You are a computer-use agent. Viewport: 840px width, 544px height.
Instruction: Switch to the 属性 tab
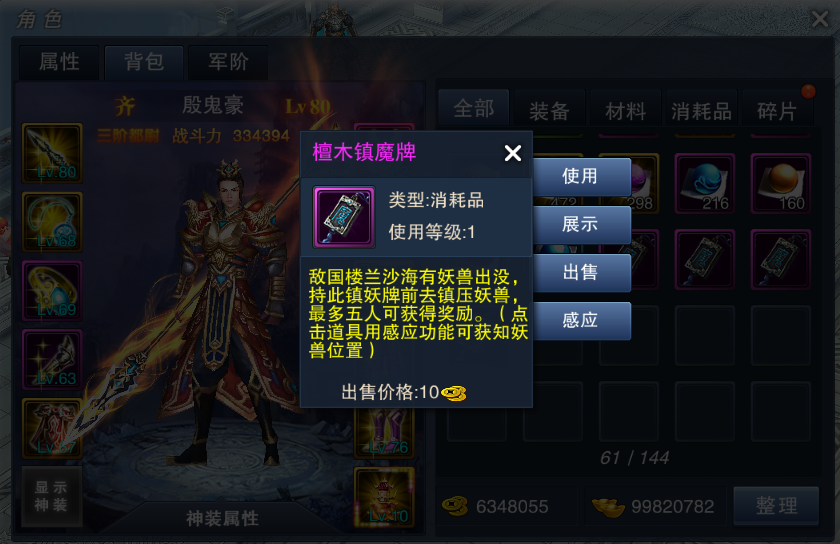click(59, 62)
